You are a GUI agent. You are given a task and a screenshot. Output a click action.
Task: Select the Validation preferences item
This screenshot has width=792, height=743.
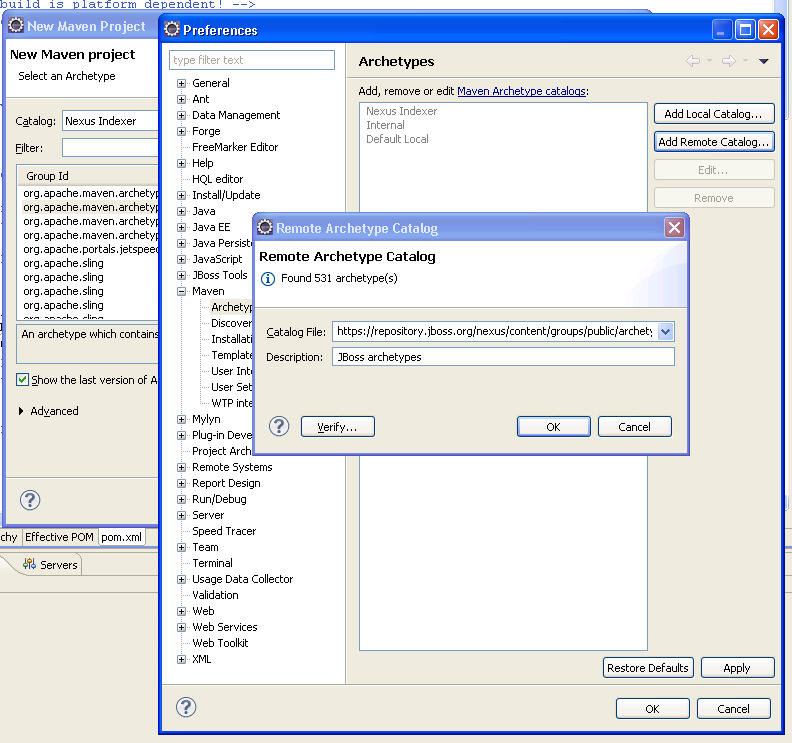[215, 595]
